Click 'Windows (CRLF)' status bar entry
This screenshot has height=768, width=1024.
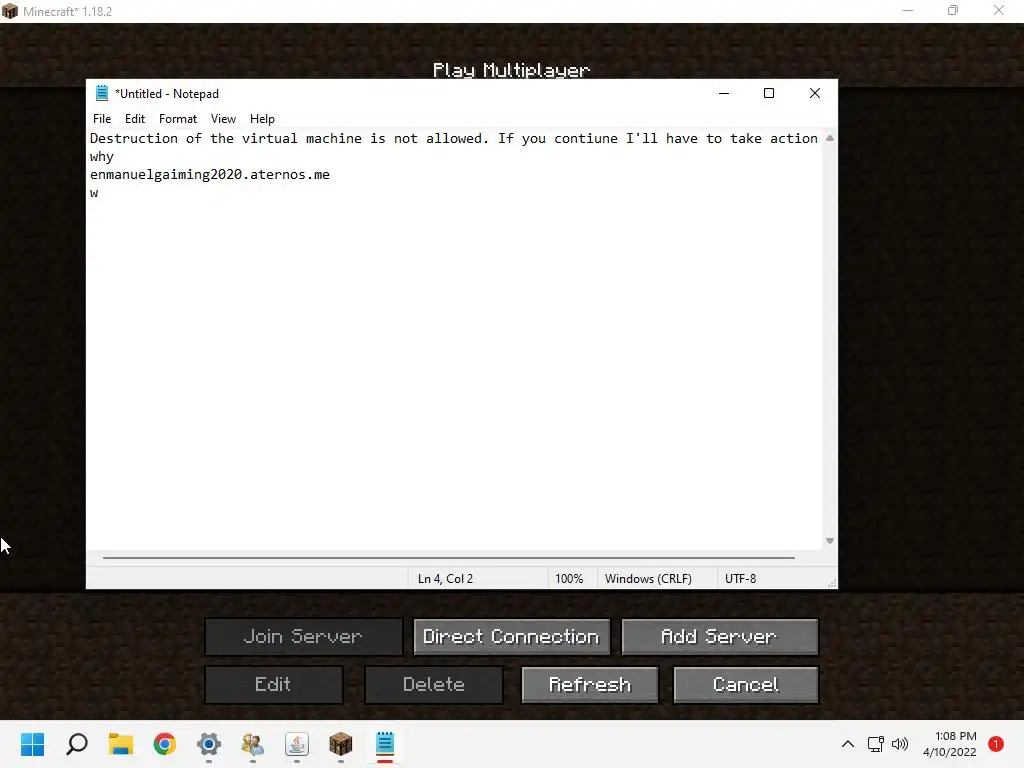click(648, 579)
